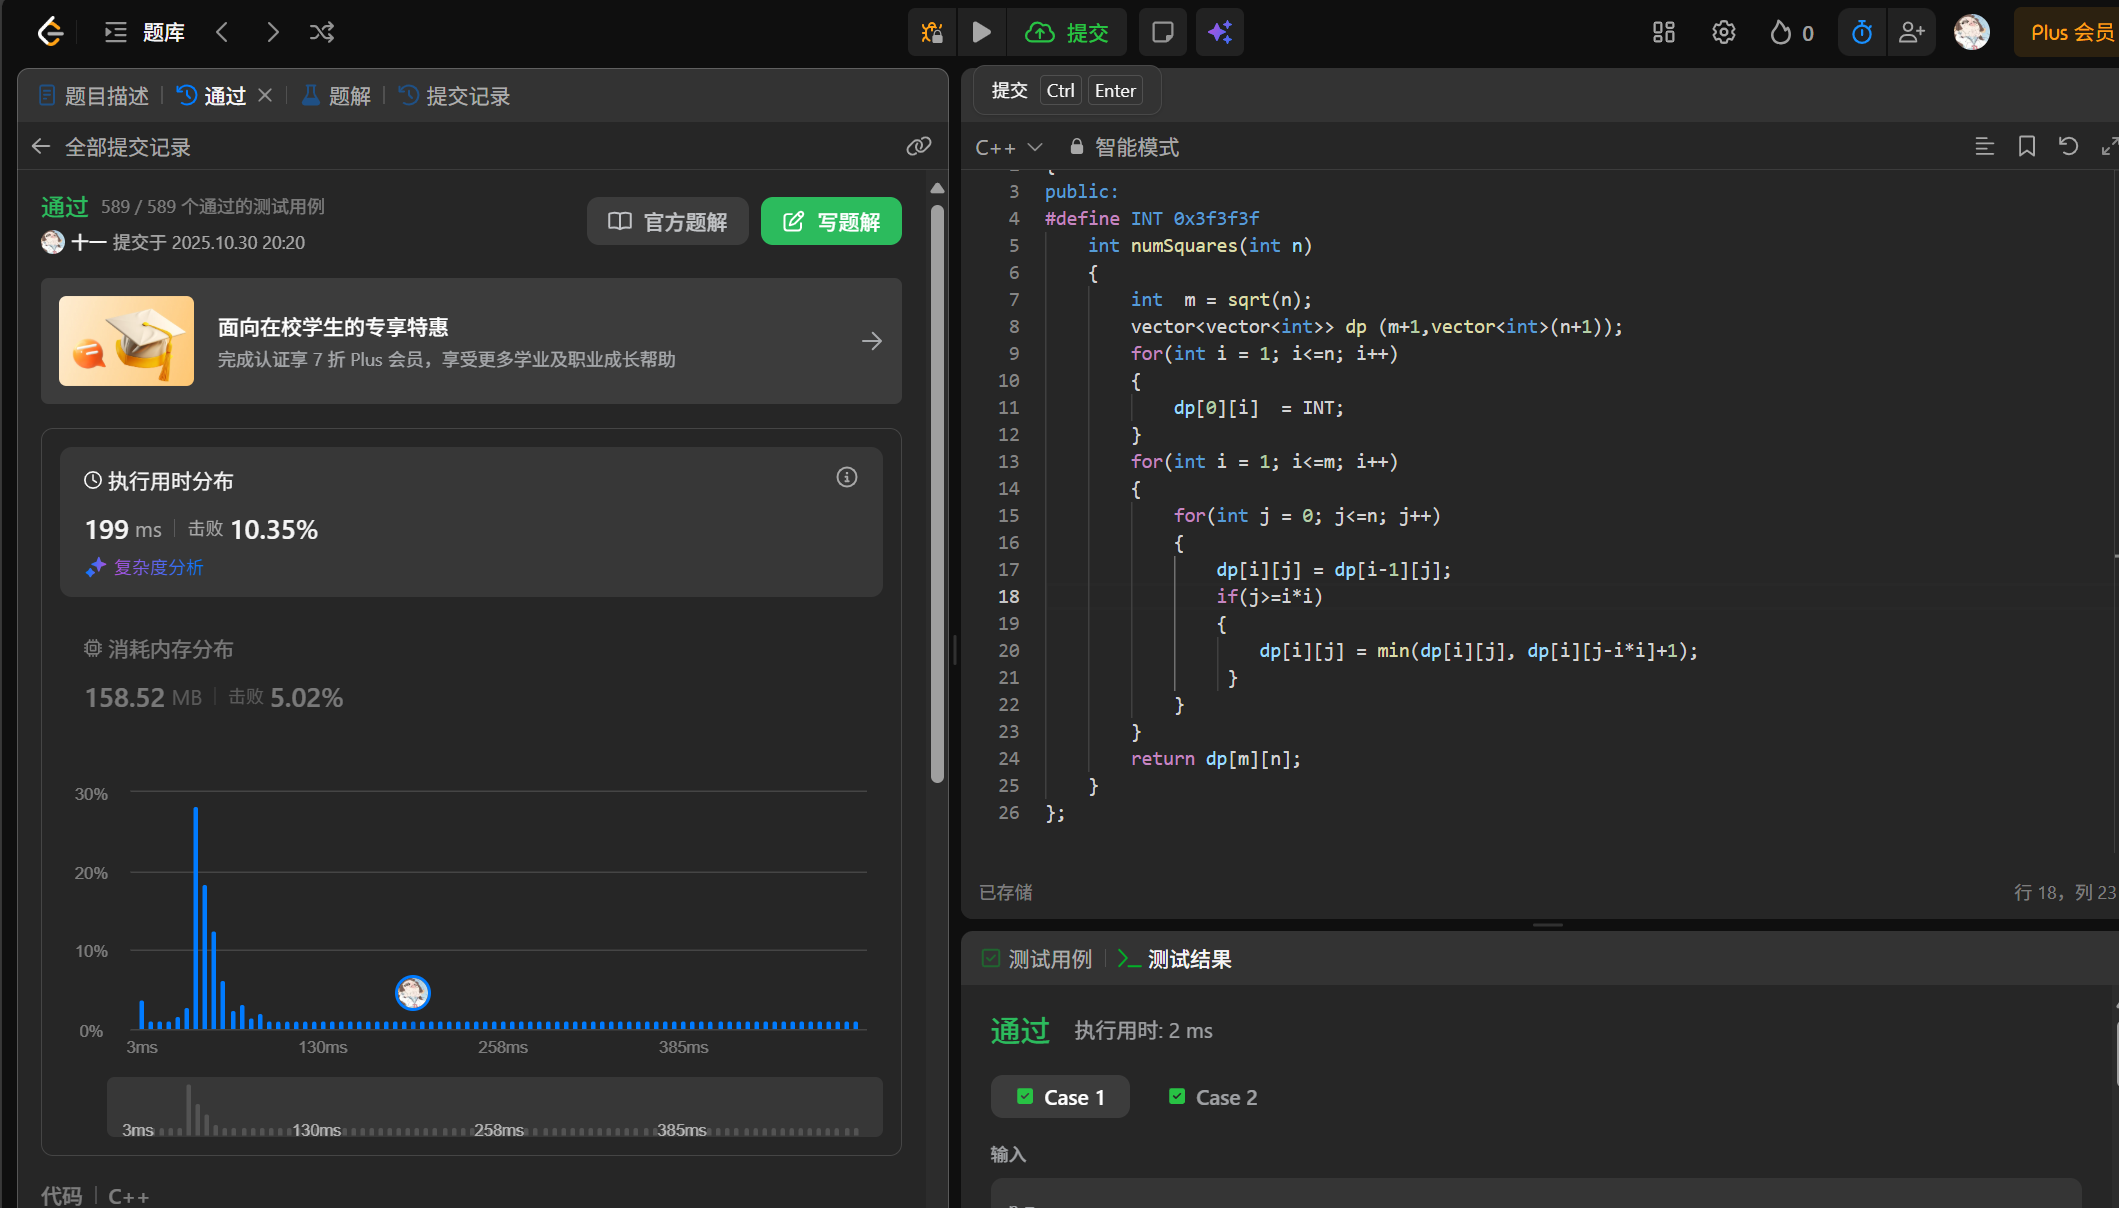The image size is (2119, 1208).
Task: Click the debug bug icon
Action: (x=932, y=32)
